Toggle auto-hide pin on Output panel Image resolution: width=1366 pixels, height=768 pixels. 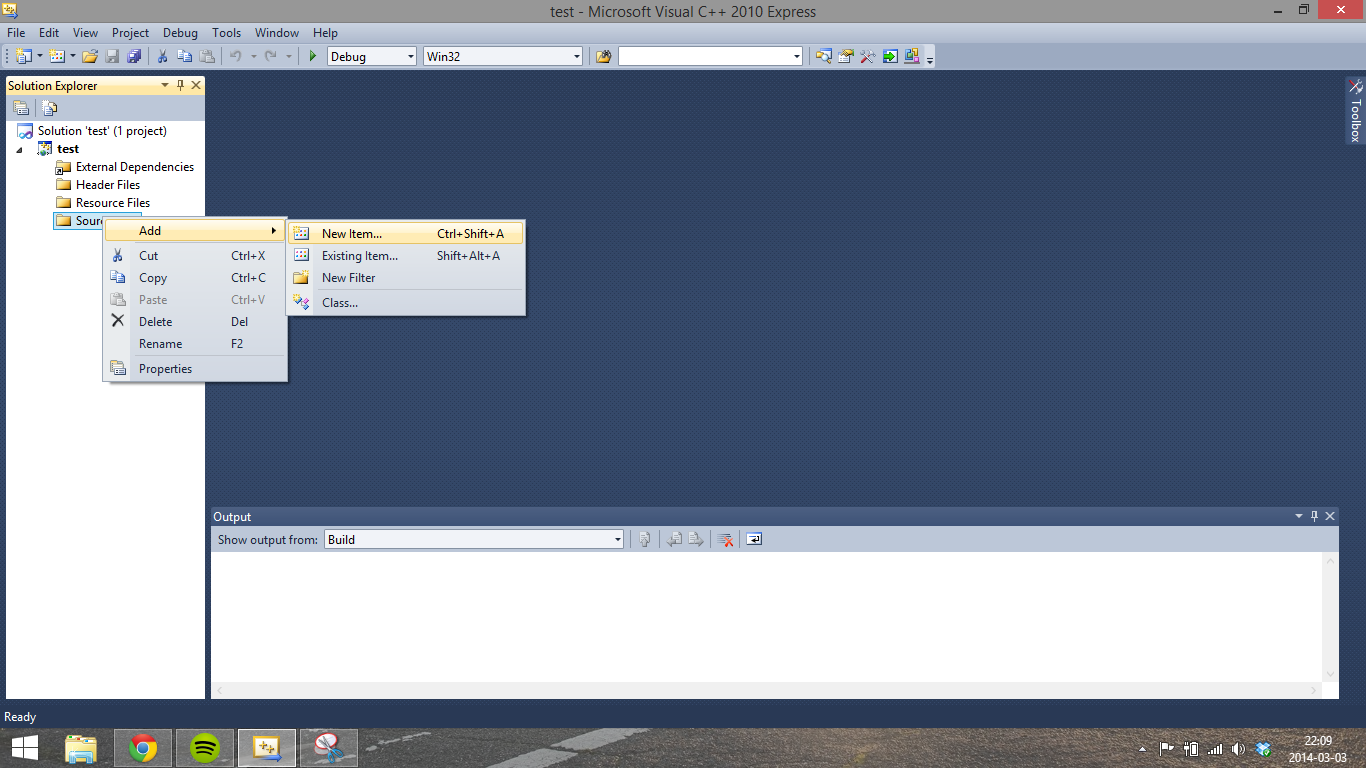point(1314,516)
